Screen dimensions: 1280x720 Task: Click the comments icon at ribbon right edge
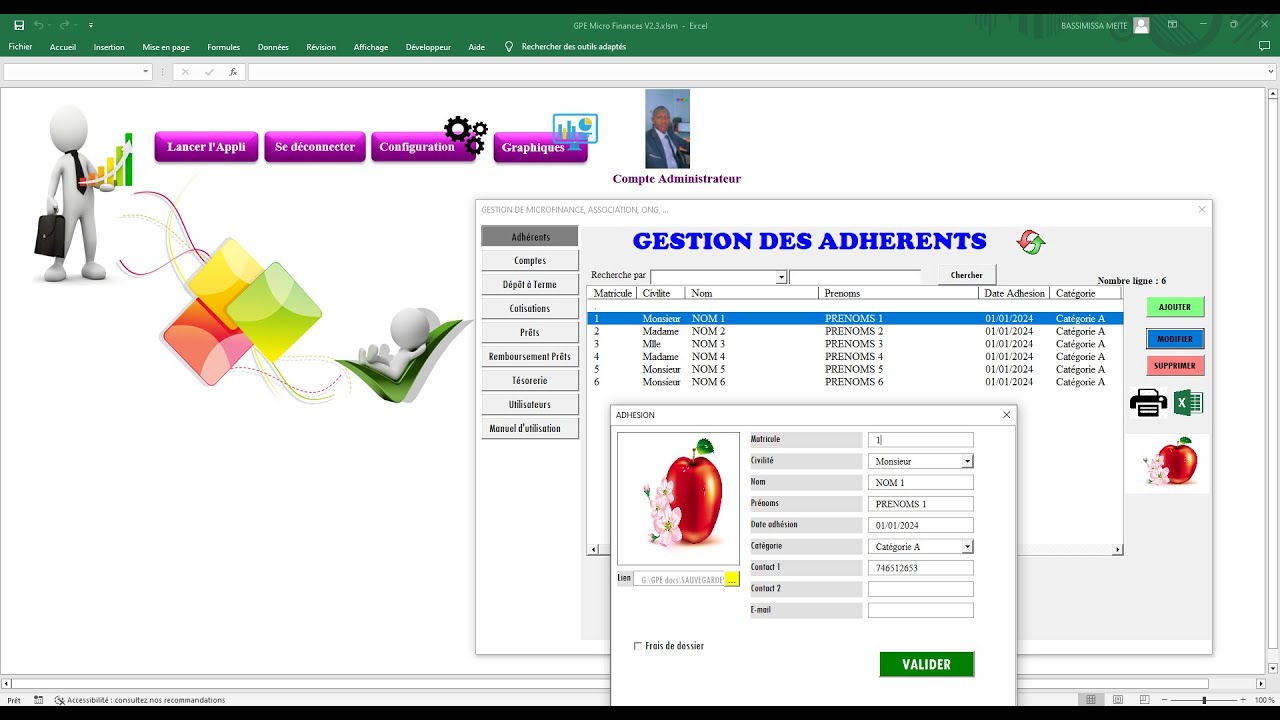[1265, 47]
